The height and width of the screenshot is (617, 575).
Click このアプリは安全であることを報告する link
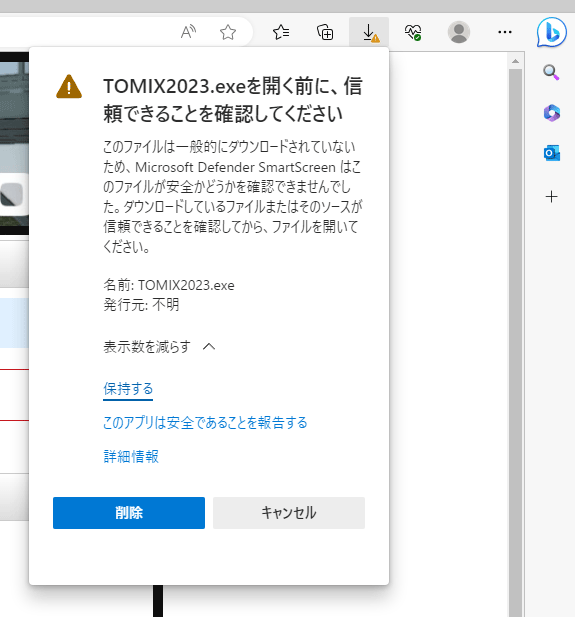pyautogui.click(x=205, y=423)
